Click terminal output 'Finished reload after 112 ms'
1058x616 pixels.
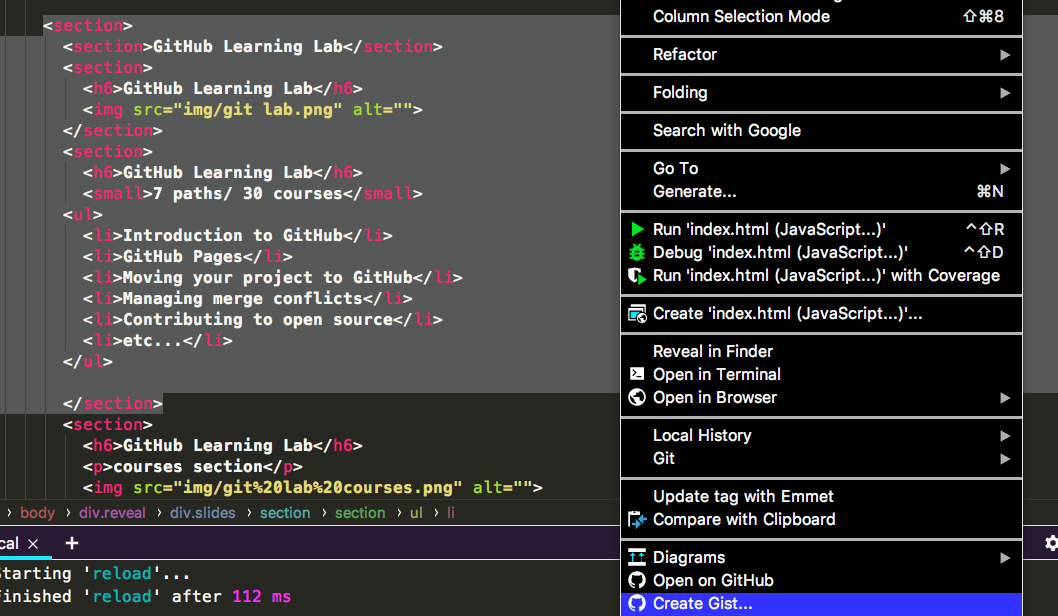pyautogui.click(x=146, y=596)
